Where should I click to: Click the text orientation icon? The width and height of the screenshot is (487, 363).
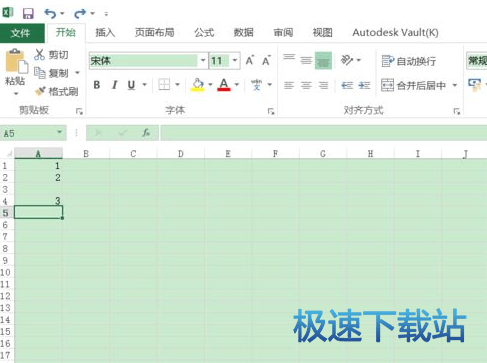coord(347,60)
